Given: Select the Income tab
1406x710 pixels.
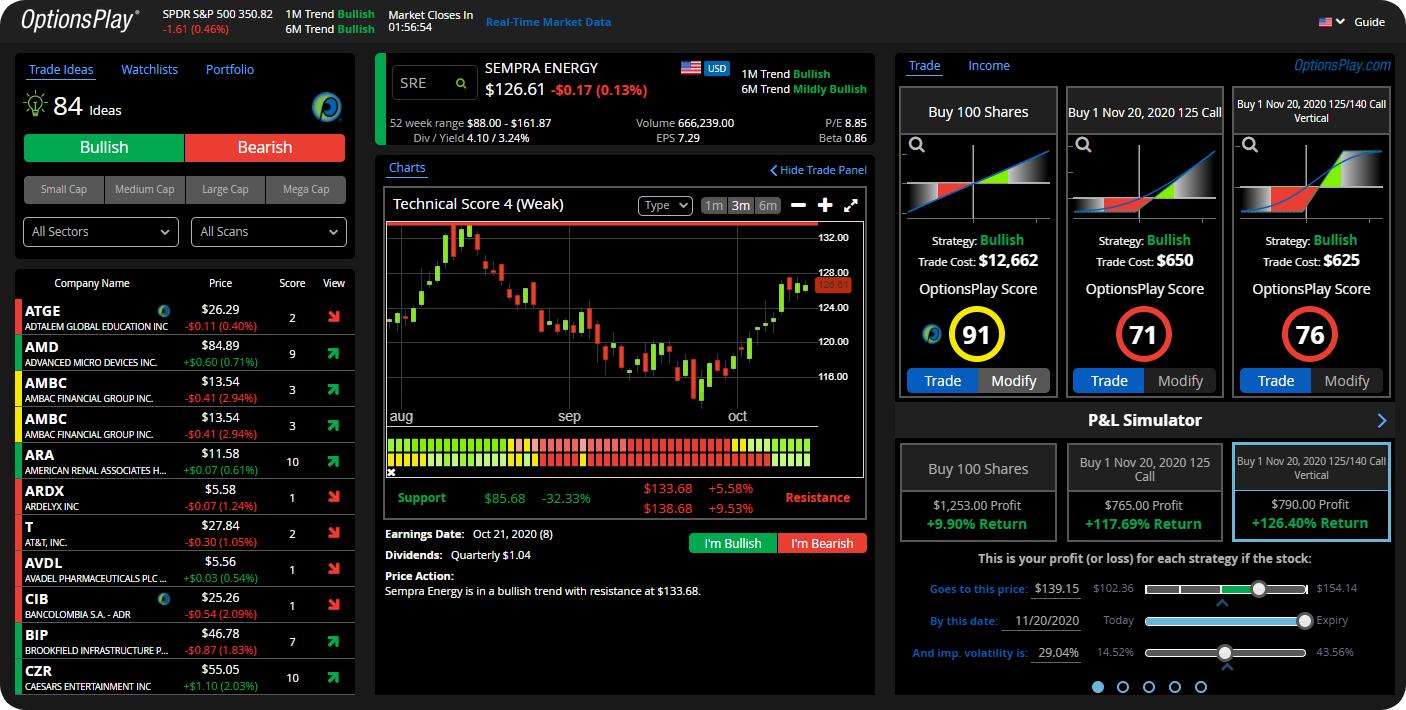Looking at the screenshot, I should (x=989, y=66).
